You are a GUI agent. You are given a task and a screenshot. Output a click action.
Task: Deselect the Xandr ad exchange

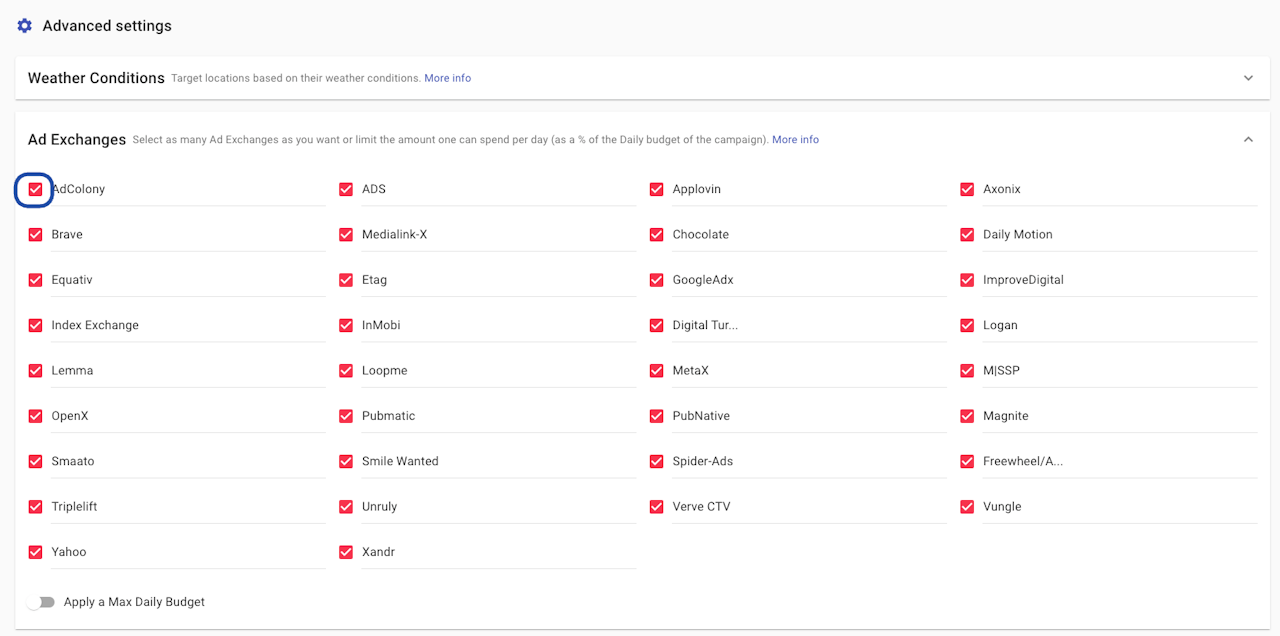click(346, 552)
